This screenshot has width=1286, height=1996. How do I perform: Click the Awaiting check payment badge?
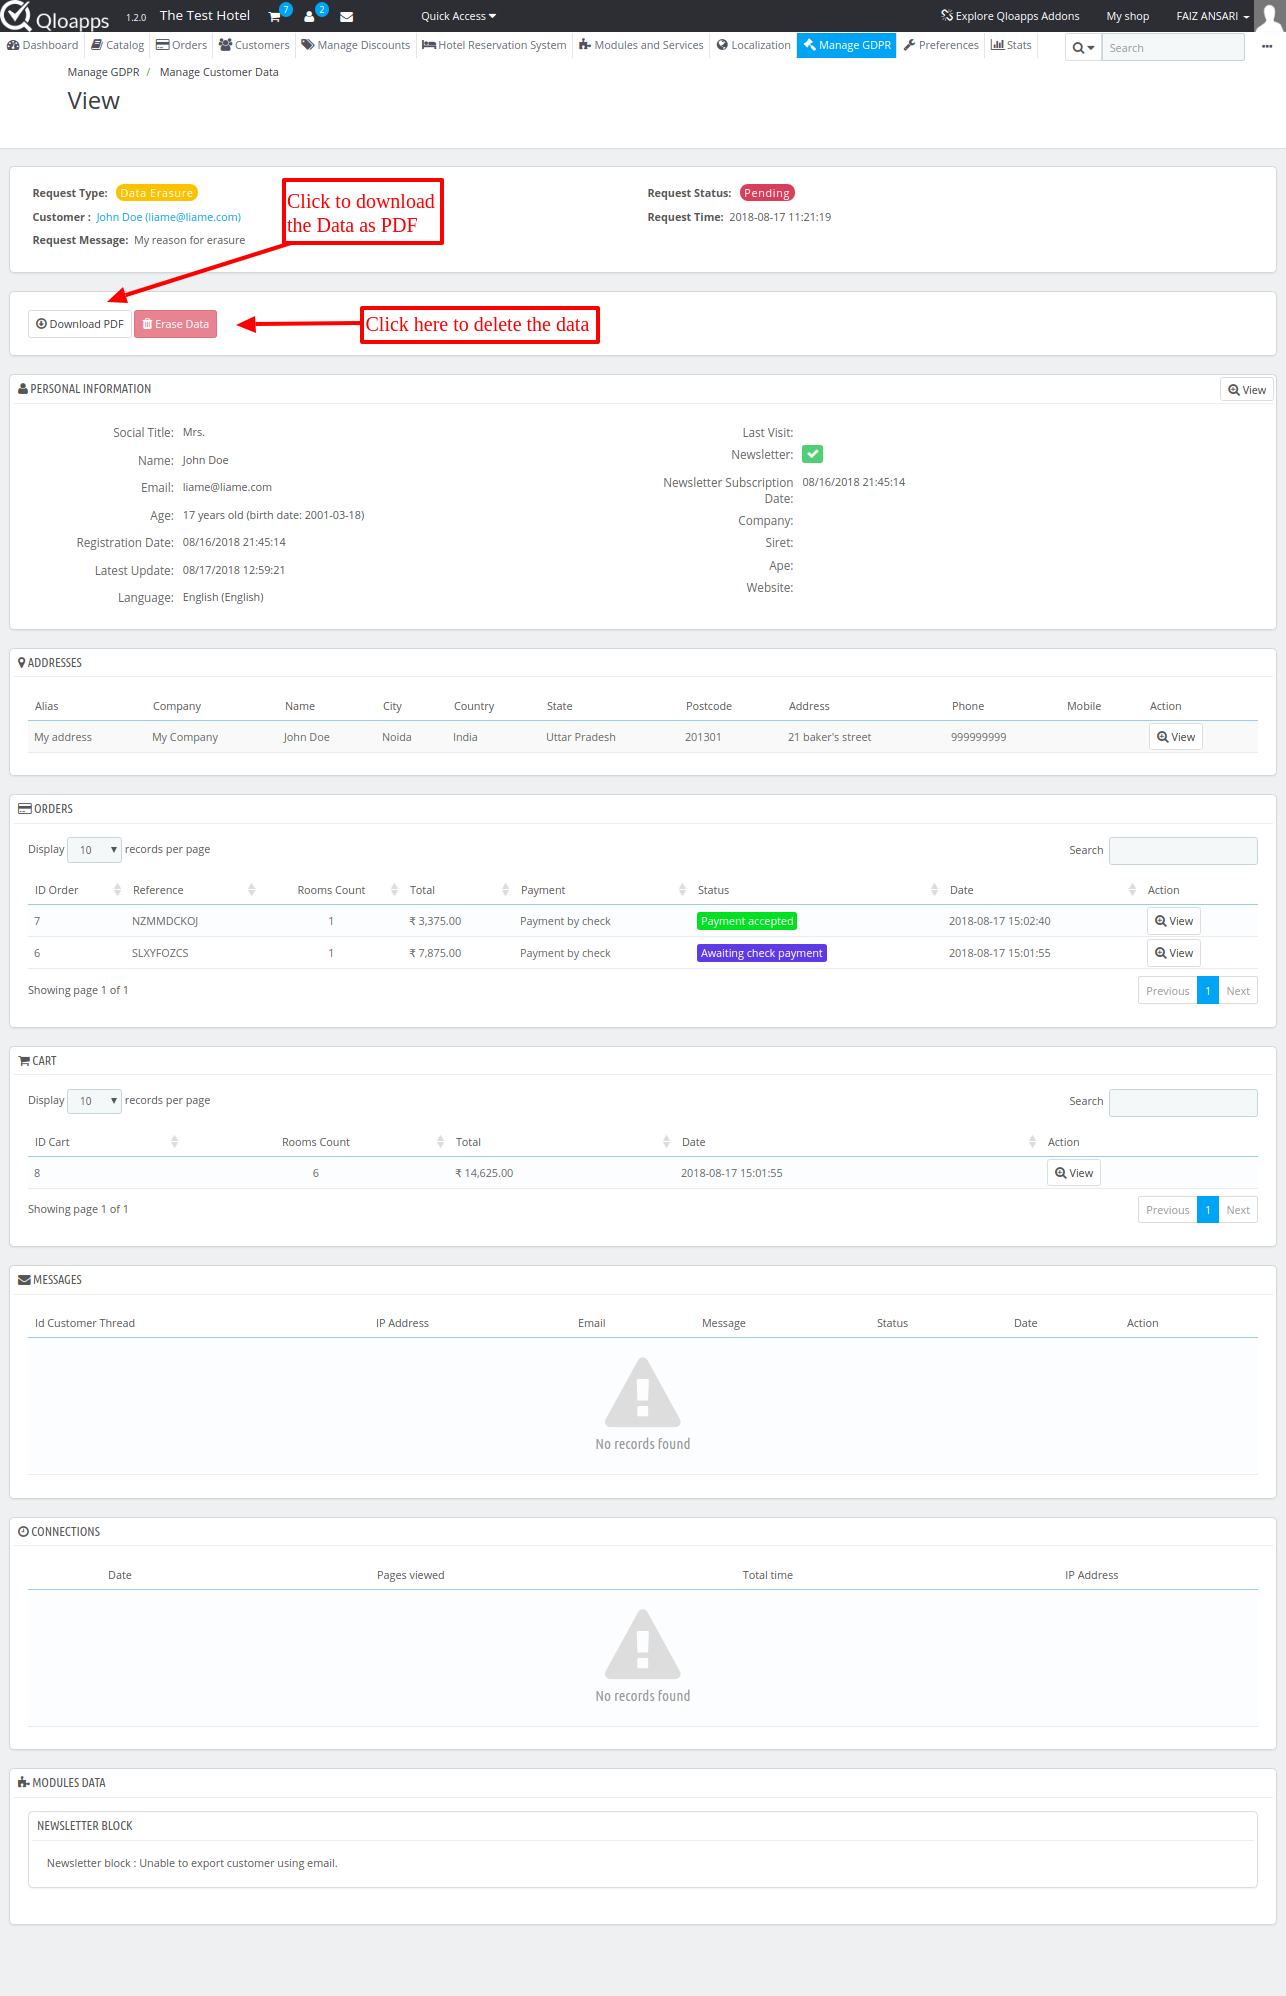point(762,953)
